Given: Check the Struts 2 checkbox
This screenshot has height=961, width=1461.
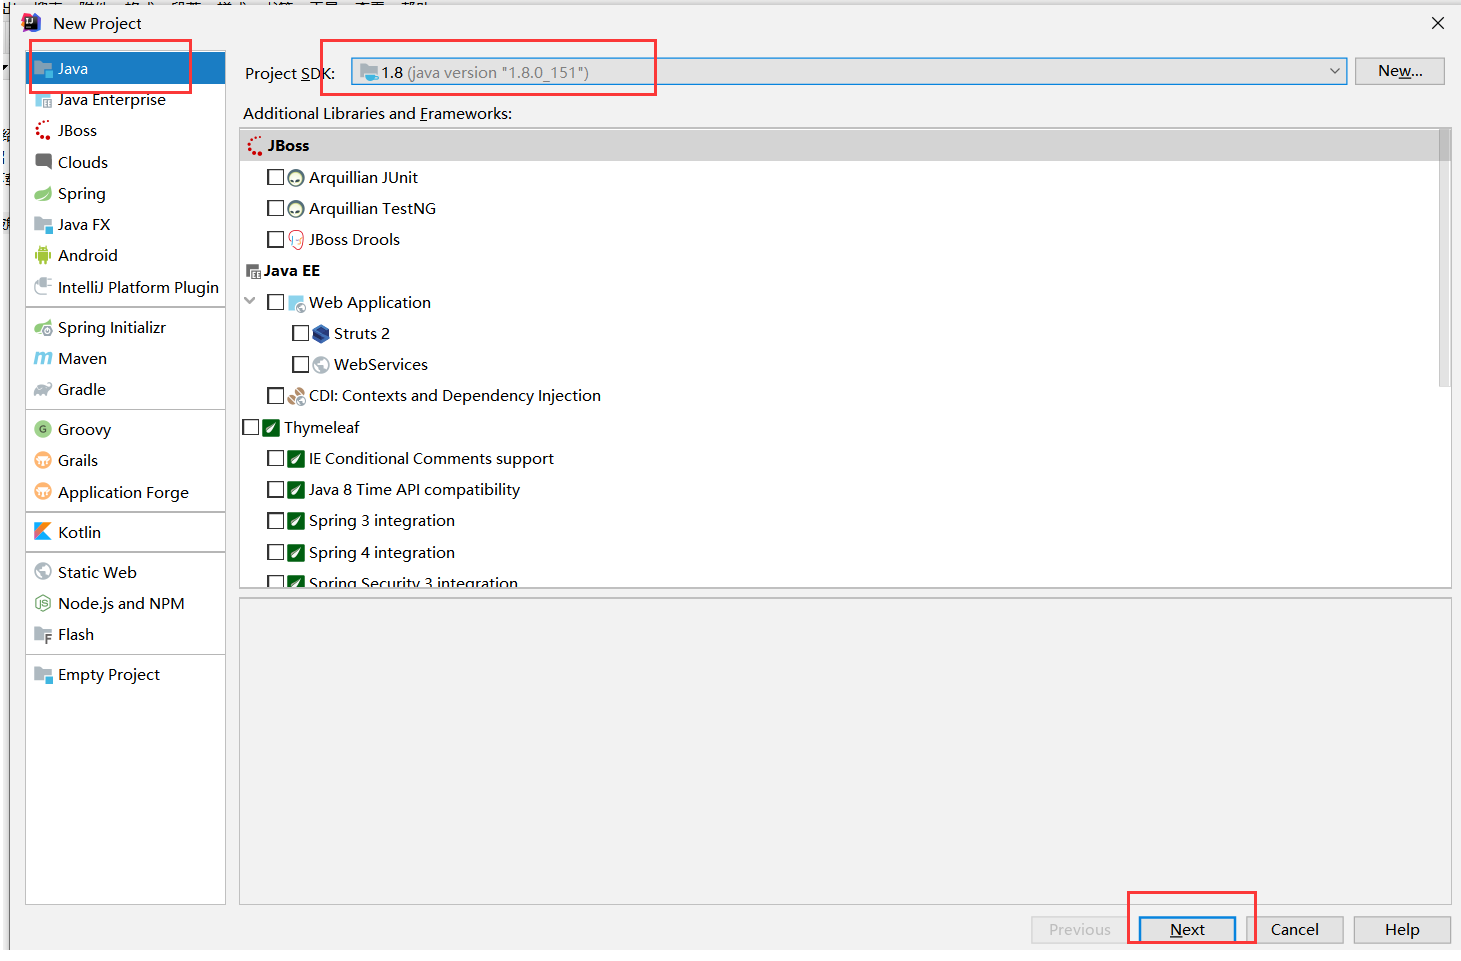Looking at the screenshot, I should pos(301,333).
